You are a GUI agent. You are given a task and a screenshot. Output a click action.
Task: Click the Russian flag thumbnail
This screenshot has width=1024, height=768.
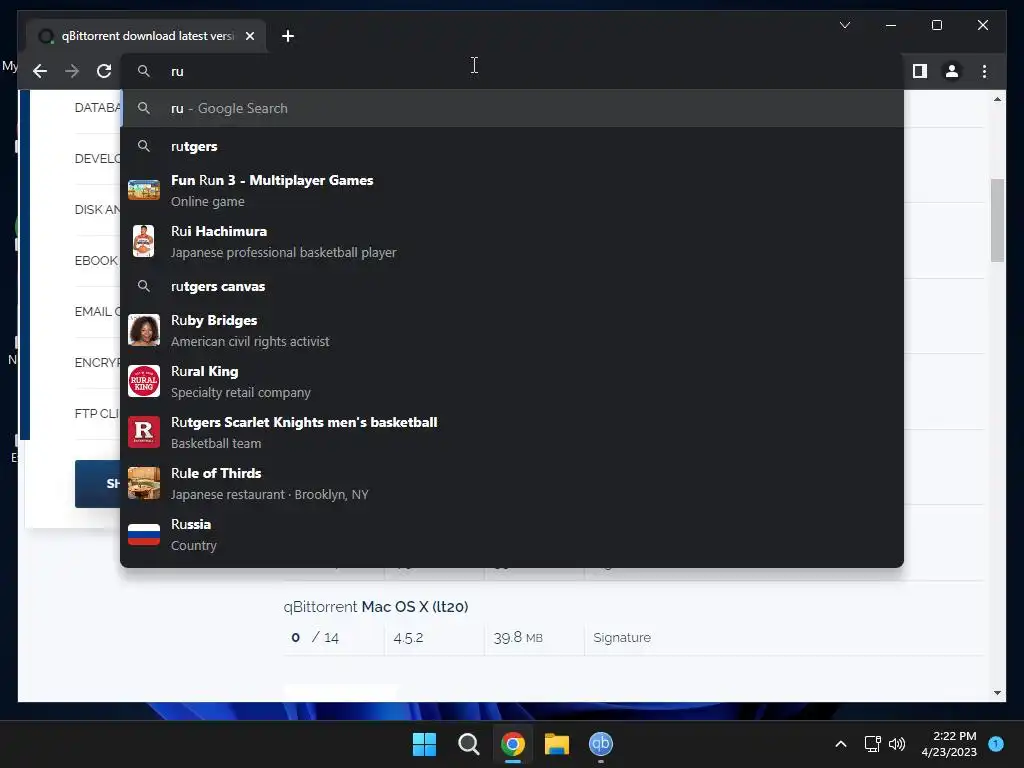144,534
